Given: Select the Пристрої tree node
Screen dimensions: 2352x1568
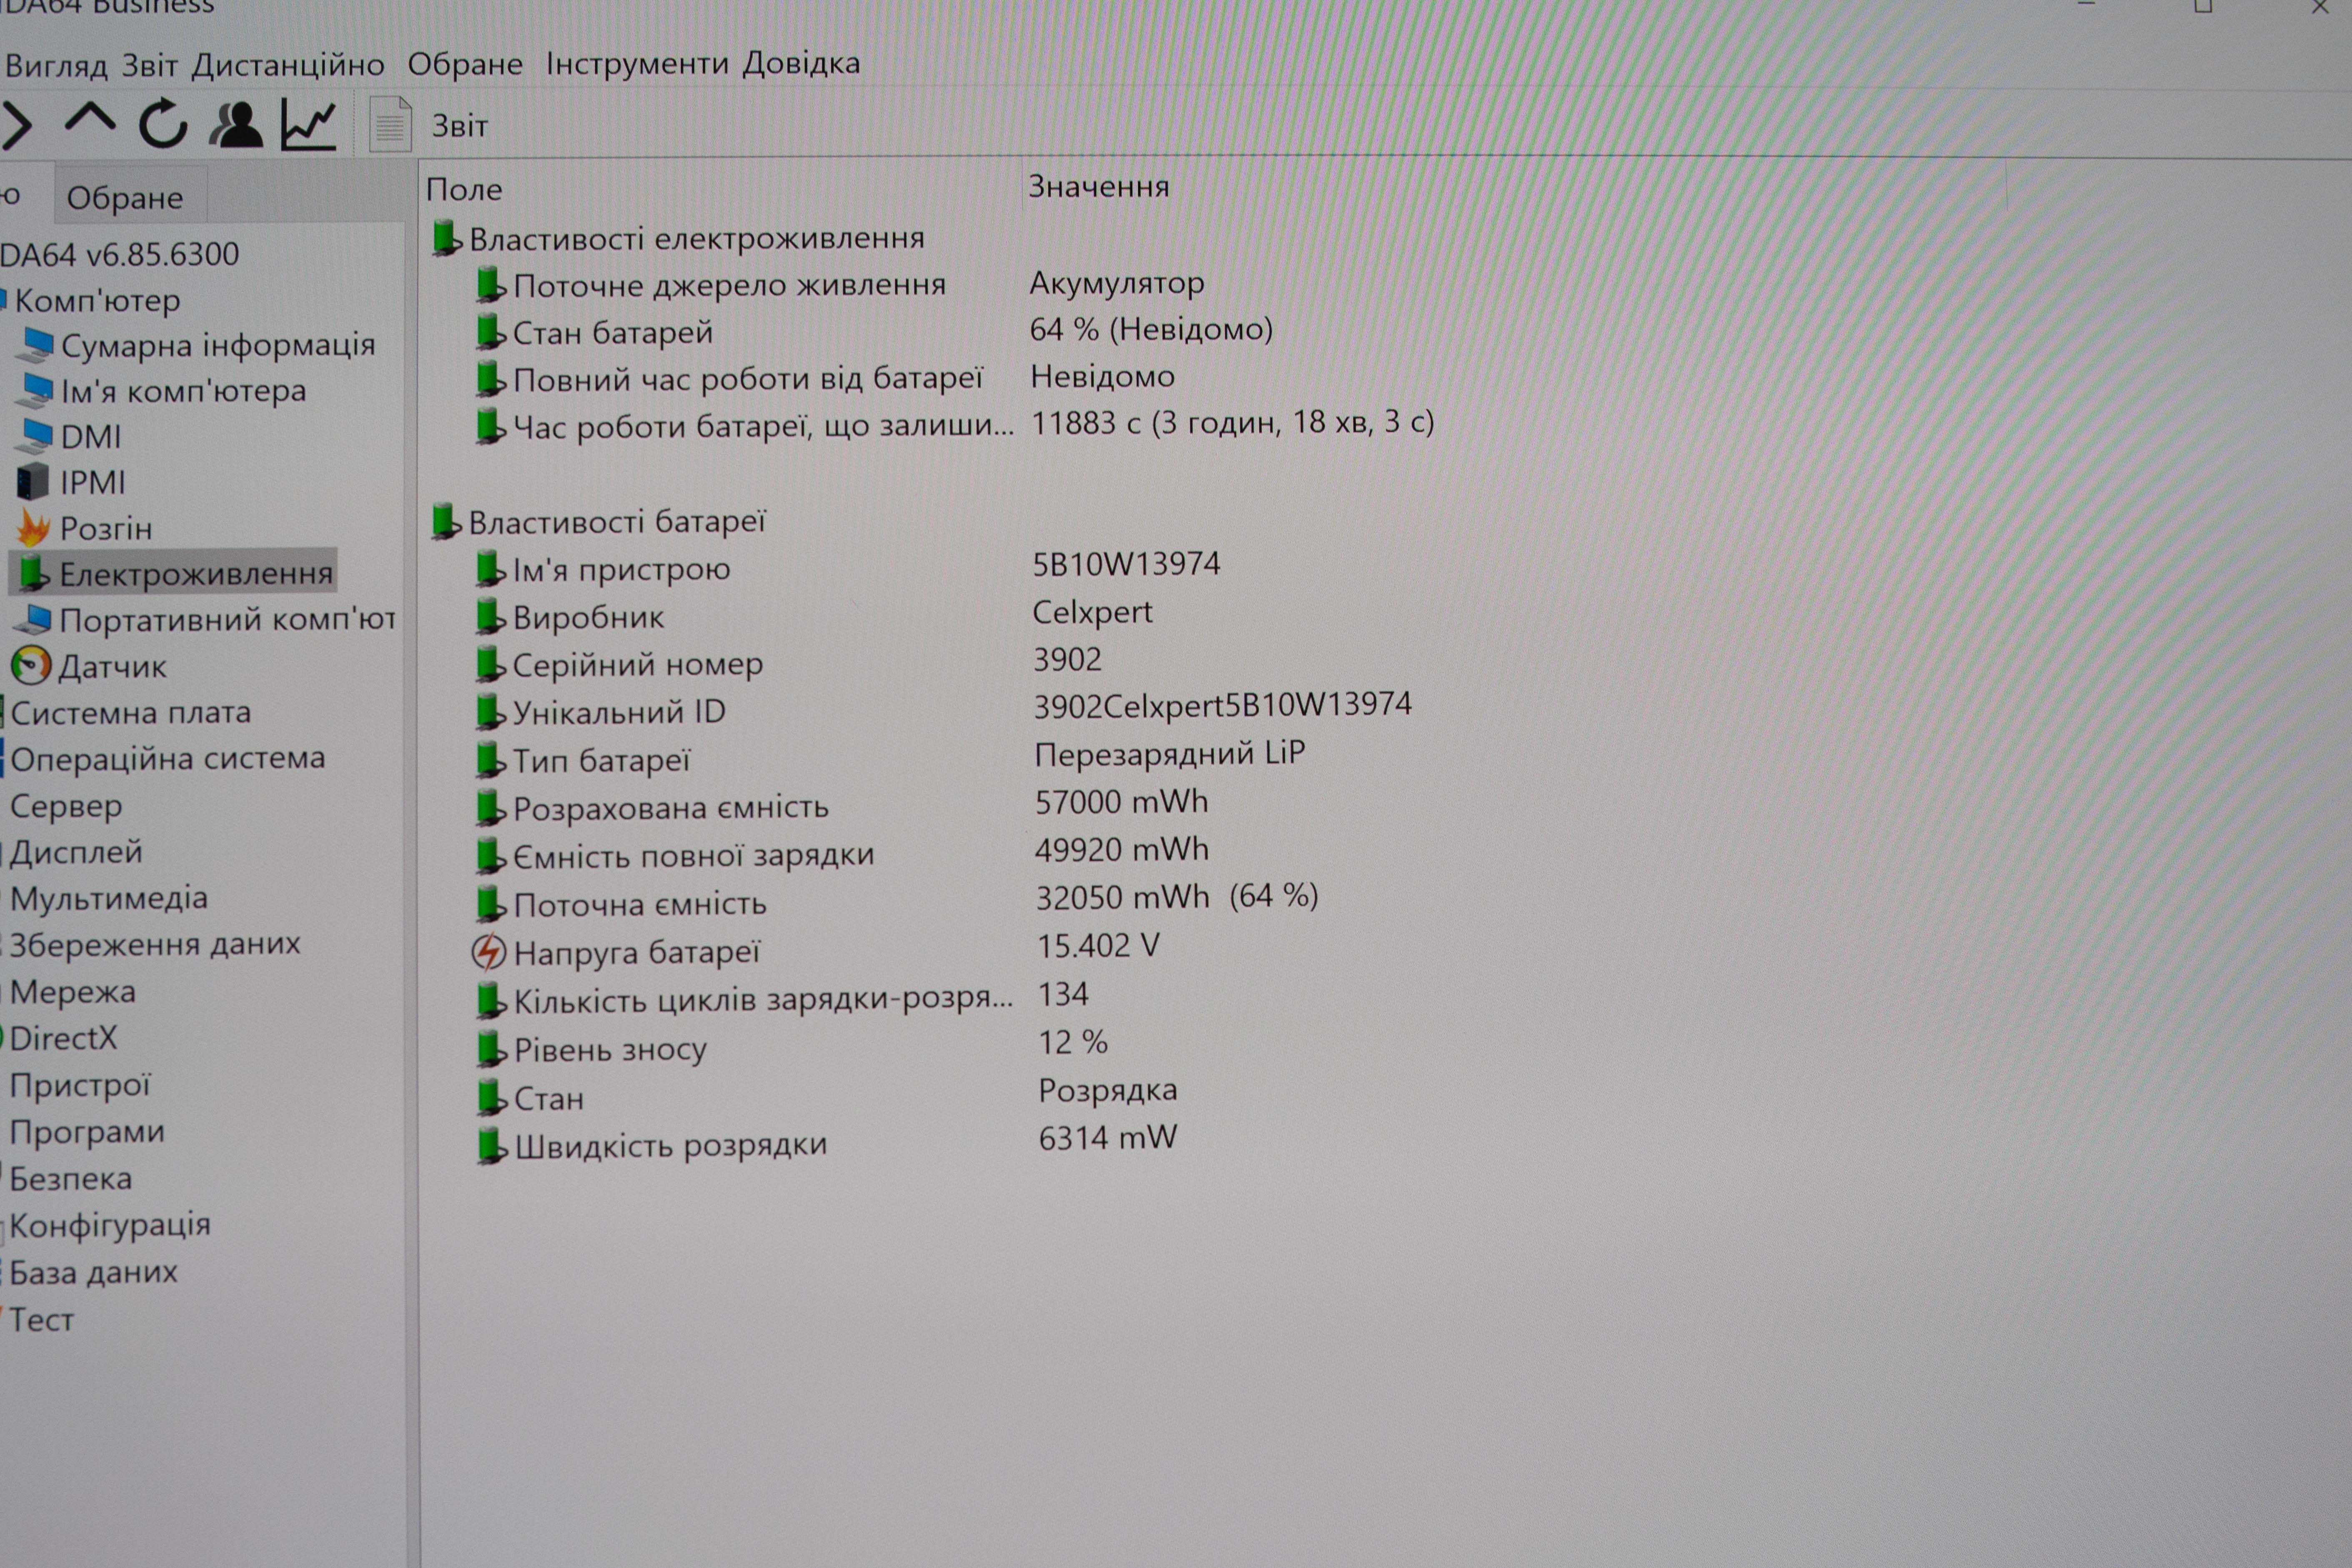Looking at the screenshot, I should [x=80, y=1085].
